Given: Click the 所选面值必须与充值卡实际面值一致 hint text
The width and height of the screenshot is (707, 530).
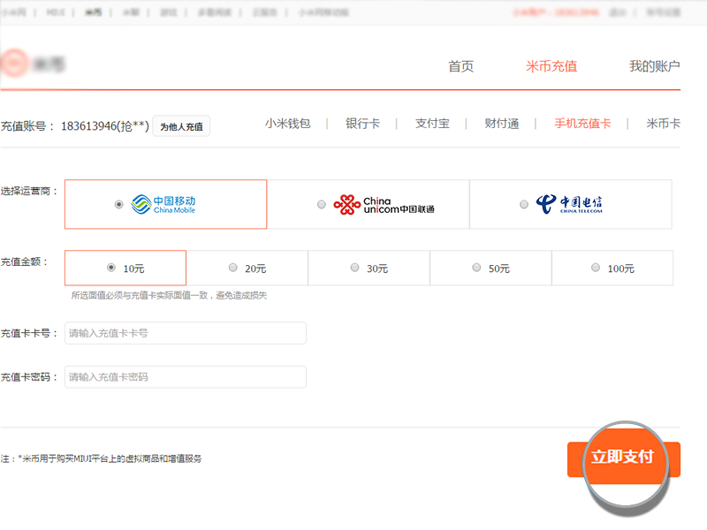Looking at the screenshot, I should [x=169, y=295].
